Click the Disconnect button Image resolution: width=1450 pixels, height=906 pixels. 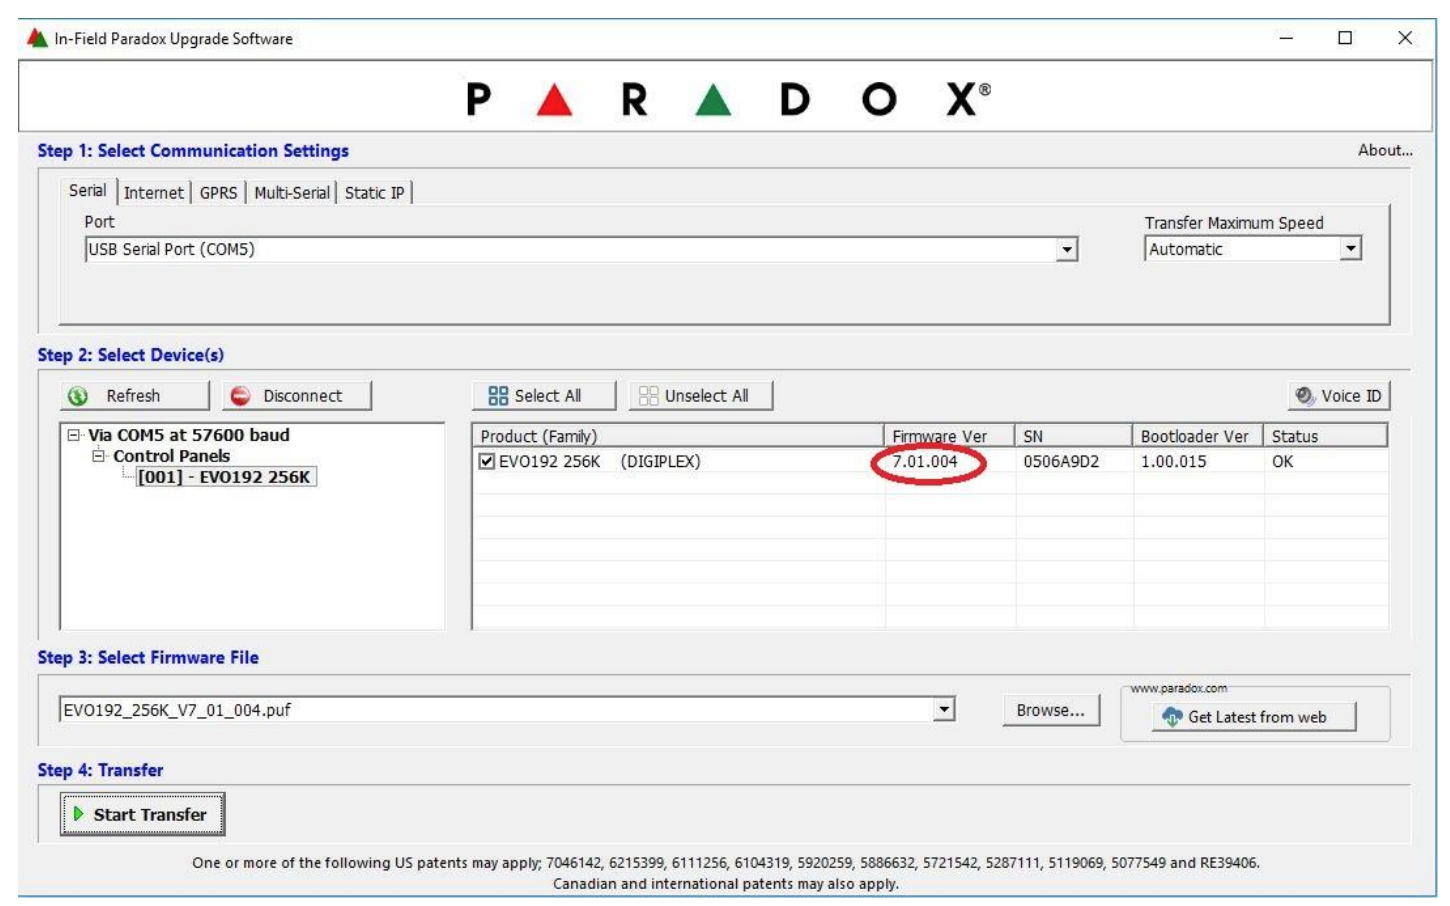(297, 396)
